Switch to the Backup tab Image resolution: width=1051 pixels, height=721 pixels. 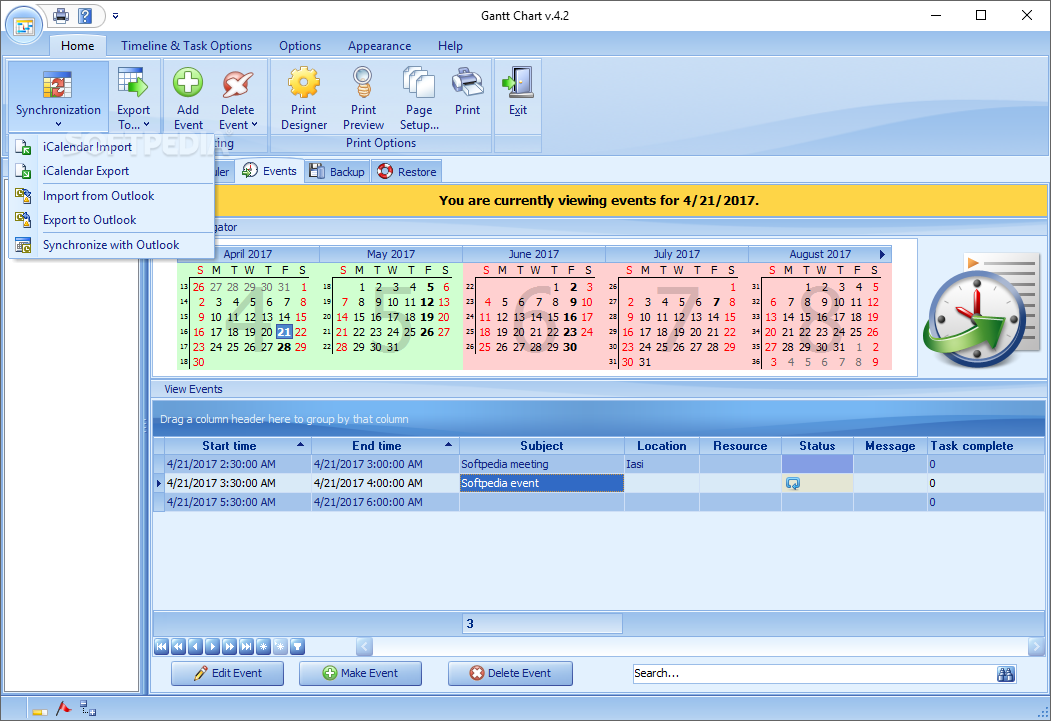(337, 172)
